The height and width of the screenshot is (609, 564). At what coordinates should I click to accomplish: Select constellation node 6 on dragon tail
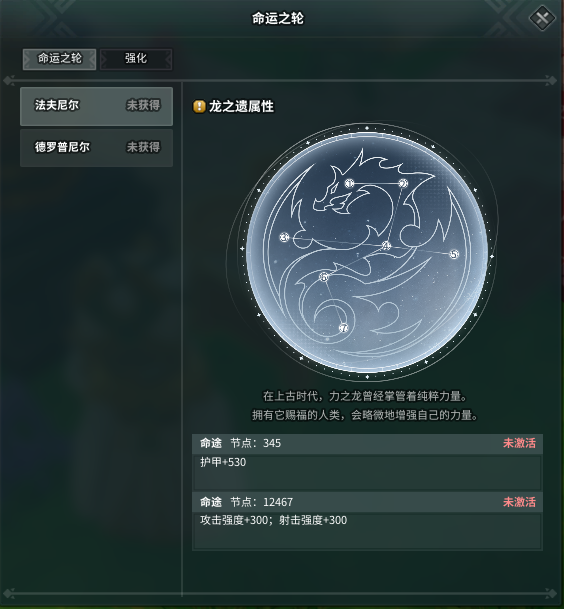324,277
